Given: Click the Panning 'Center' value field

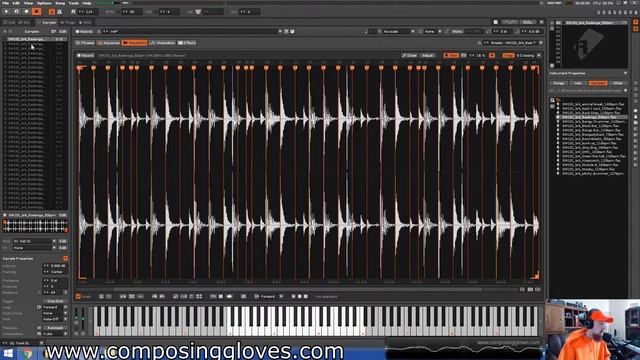Looking at the screenshot, I should click(x=55, y=272).
